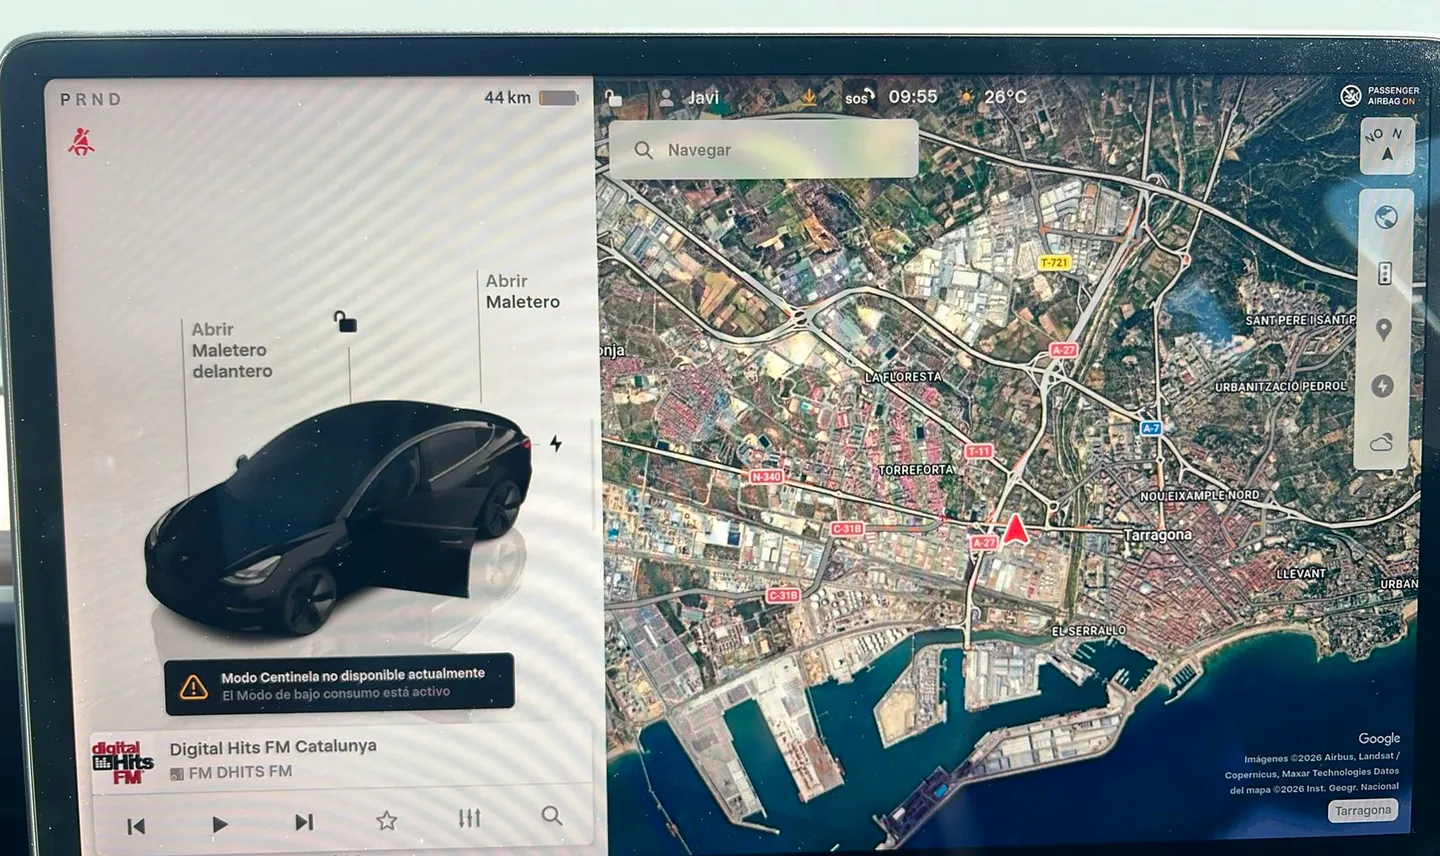Image resolution: width=1440 pixels, height=856 pixels.
Task: Tap the 44 km range reading
Action: [x=507, y=97]
